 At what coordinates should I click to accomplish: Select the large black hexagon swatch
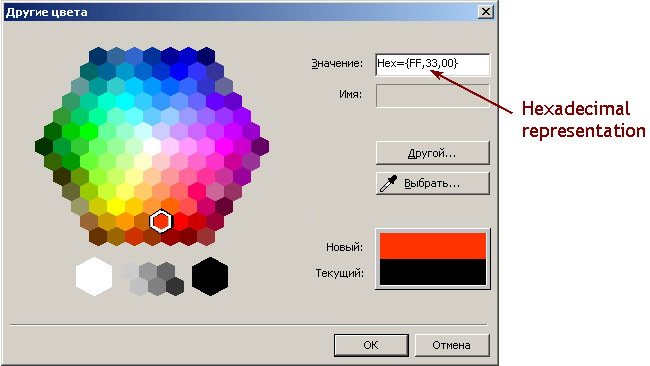coord(210,276)
